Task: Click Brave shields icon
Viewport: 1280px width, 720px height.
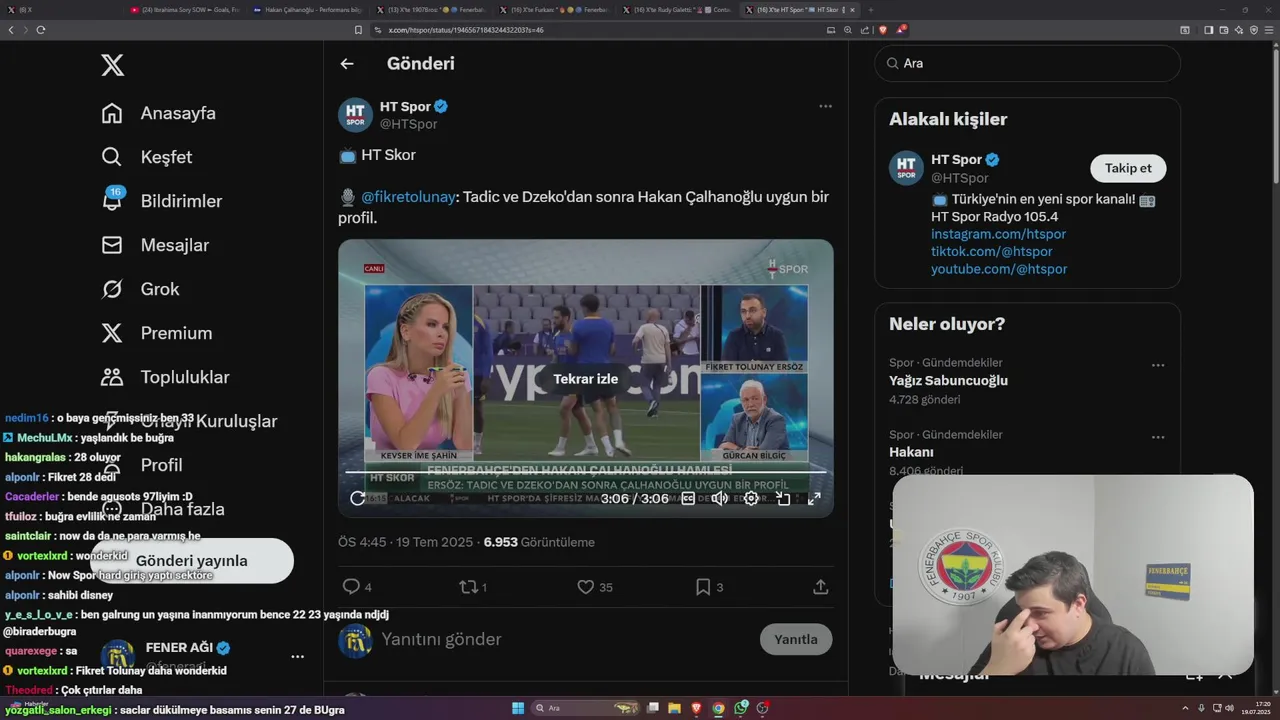Action: coord(883,30)
